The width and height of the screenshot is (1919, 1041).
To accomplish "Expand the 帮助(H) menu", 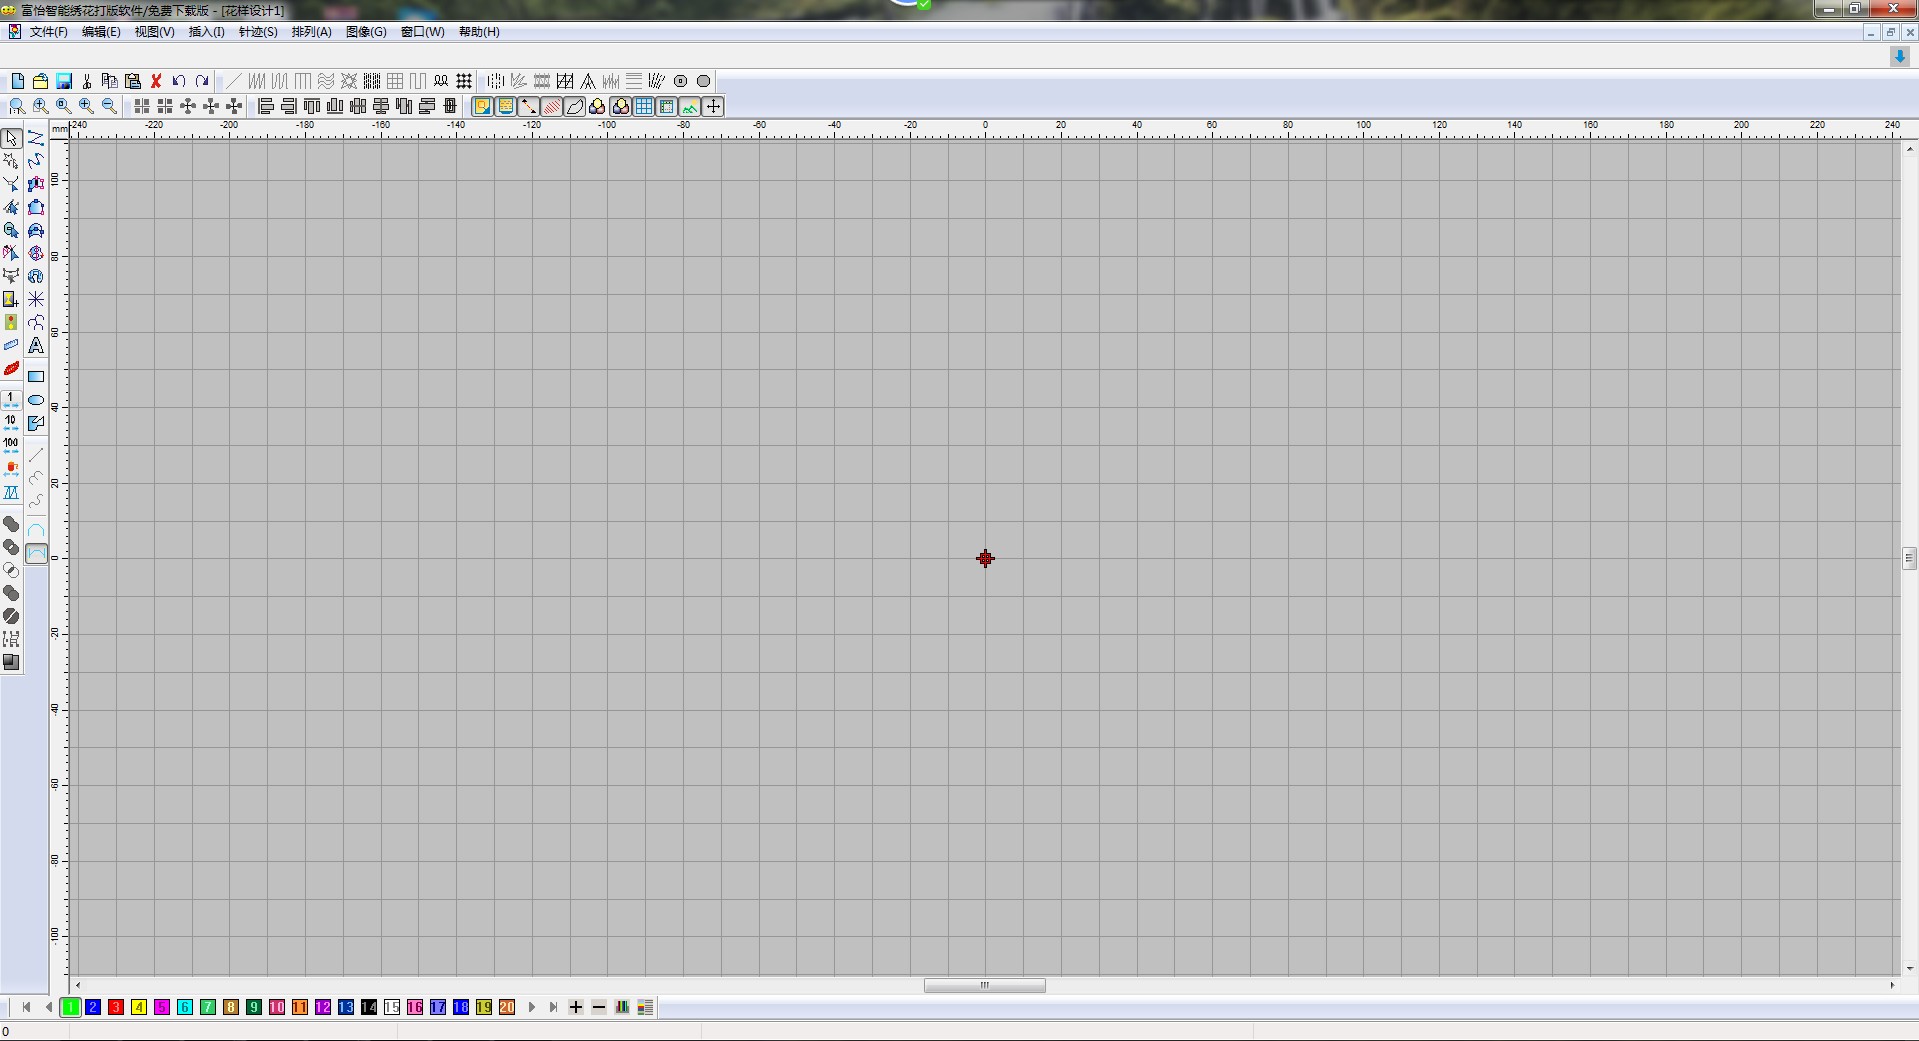I will (x=479, y=32).
